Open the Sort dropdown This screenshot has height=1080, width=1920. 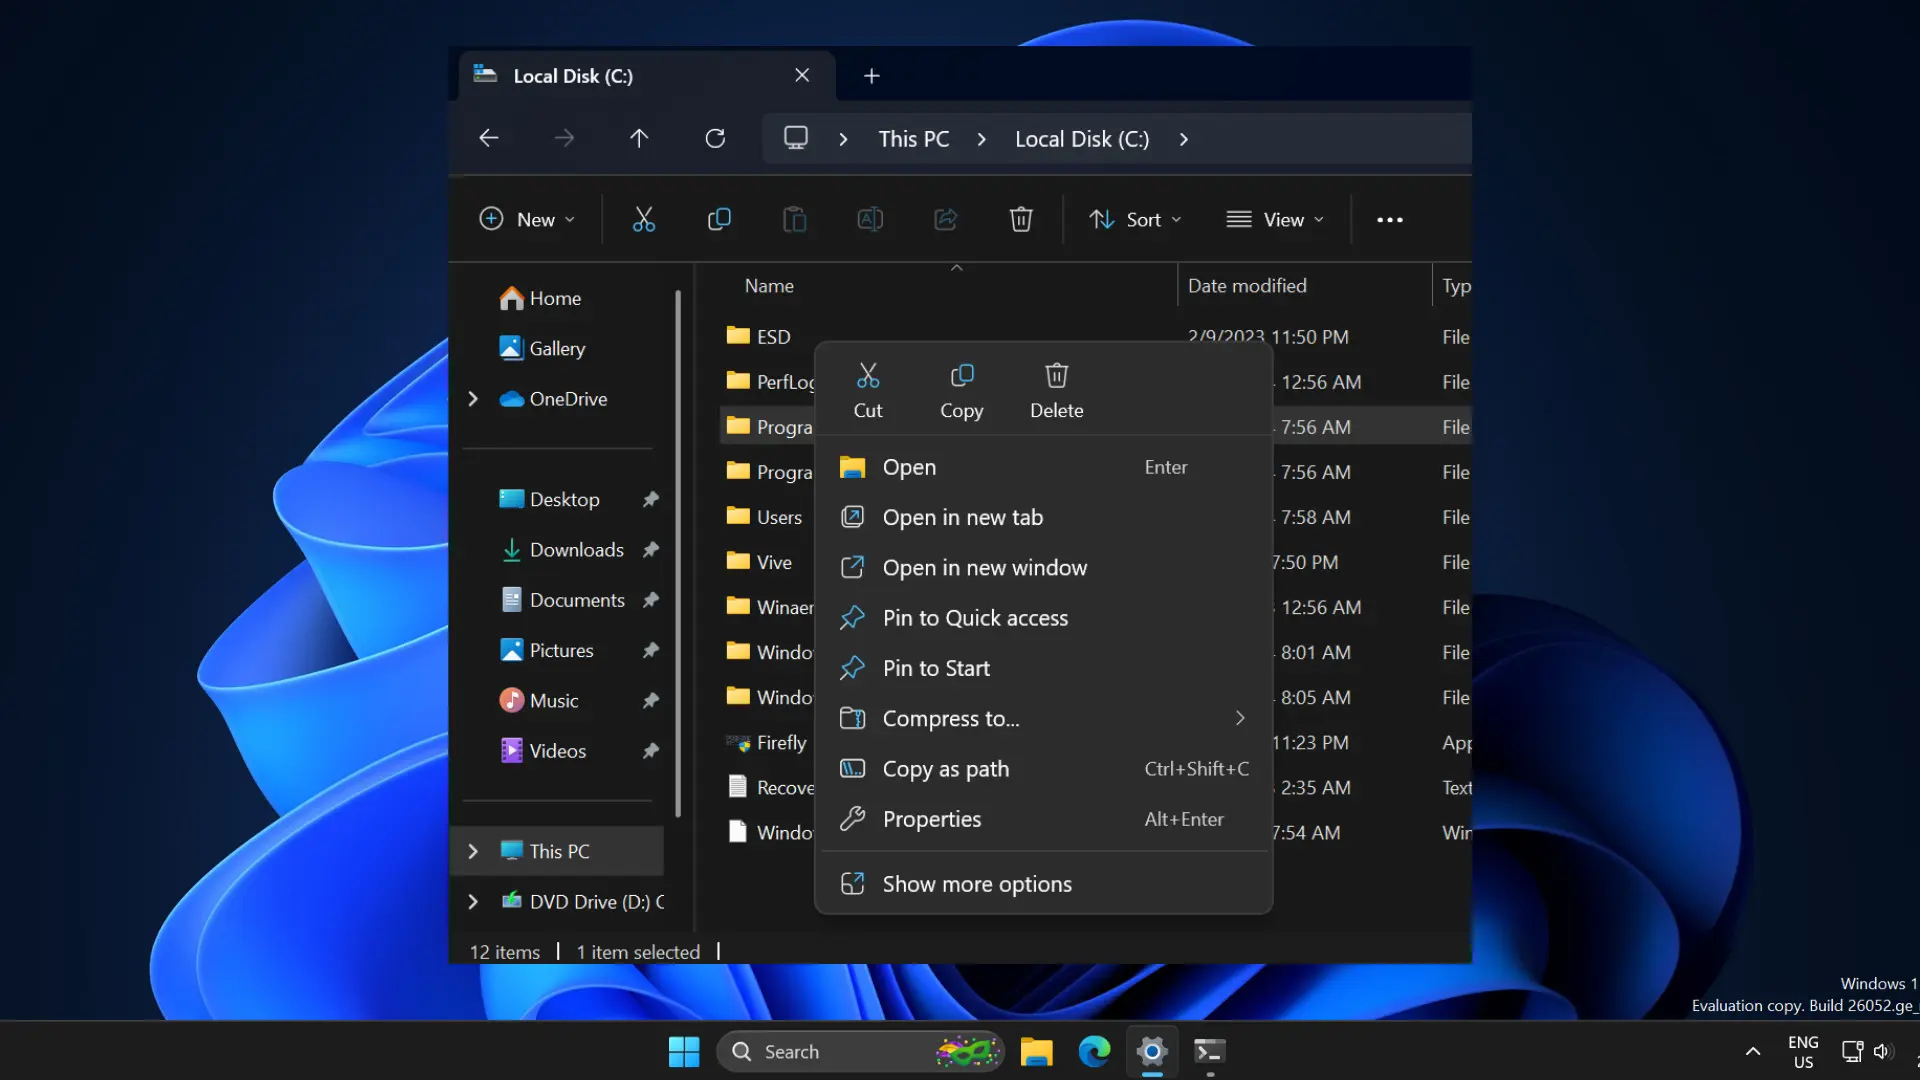(1136, 219)
